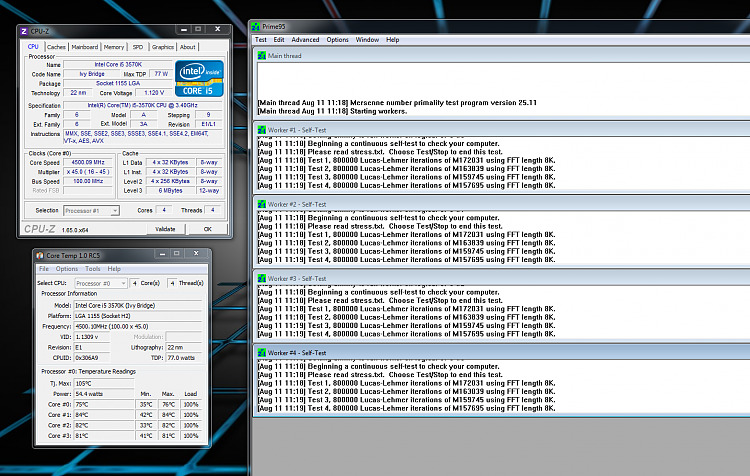Image resolution: width=750 pixels, height=476 pixels.
Task: Switch to the About tab in CPU-Z
Action: tap(188, 47)
